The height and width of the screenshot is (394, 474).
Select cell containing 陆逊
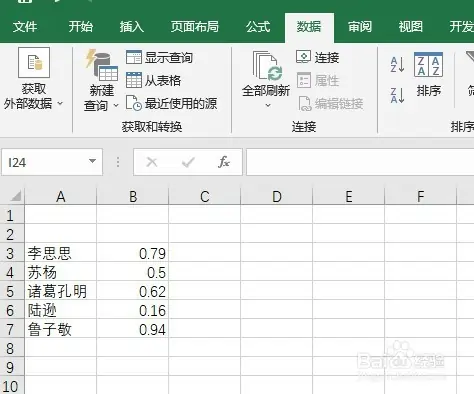click(61, 310)
